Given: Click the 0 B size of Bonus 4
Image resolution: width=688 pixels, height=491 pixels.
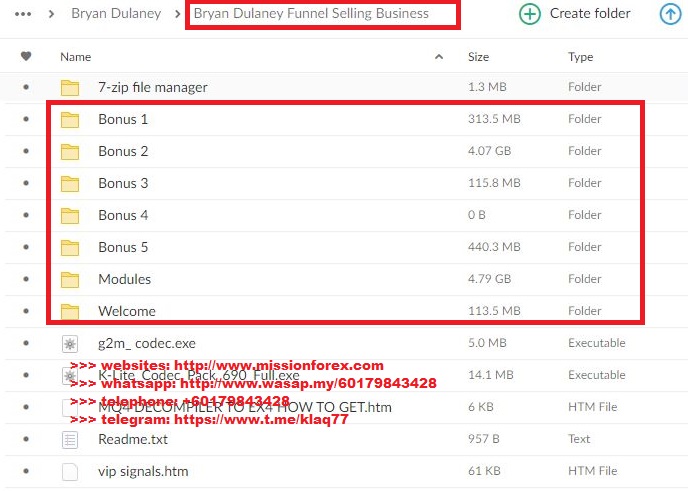Looking at the screenshot, I should click(x=477, y=215).
